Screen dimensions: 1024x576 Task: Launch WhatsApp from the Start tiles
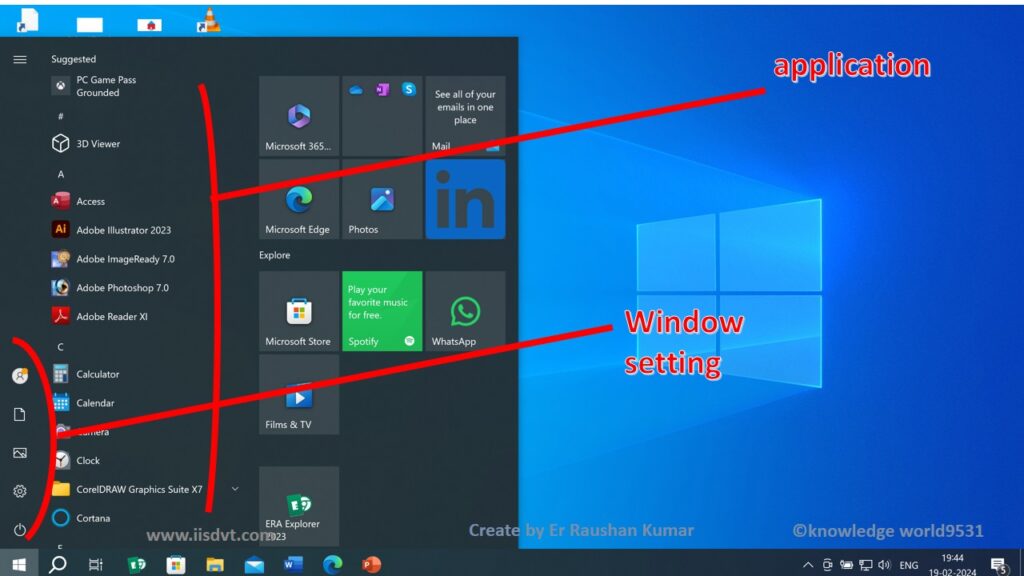click(465, 311)
